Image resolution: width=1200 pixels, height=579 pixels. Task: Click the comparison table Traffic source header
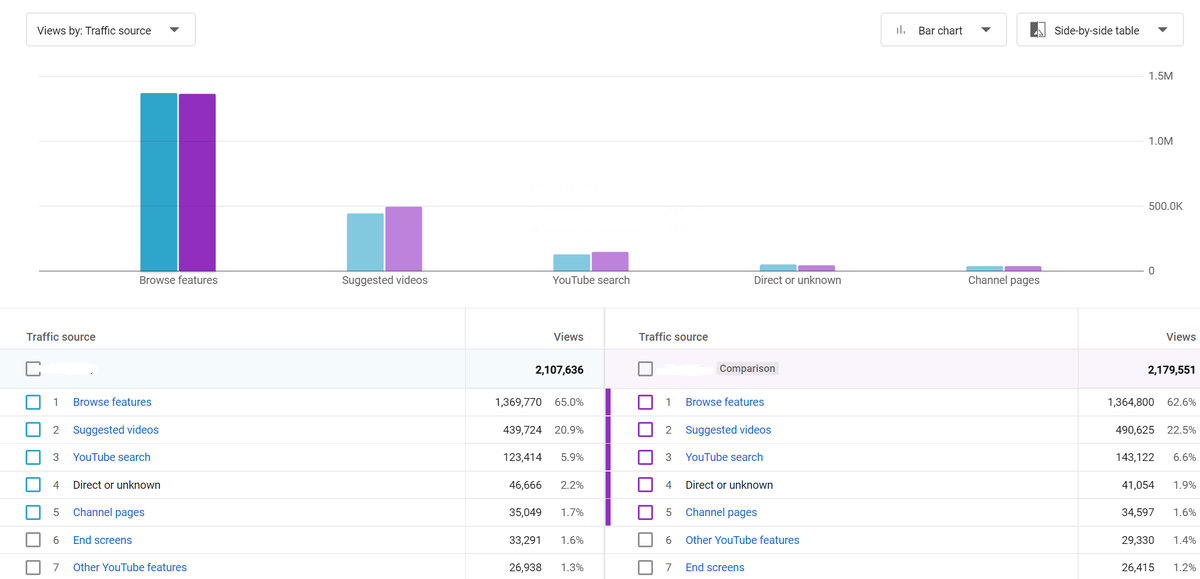click(x=673, y=337)
